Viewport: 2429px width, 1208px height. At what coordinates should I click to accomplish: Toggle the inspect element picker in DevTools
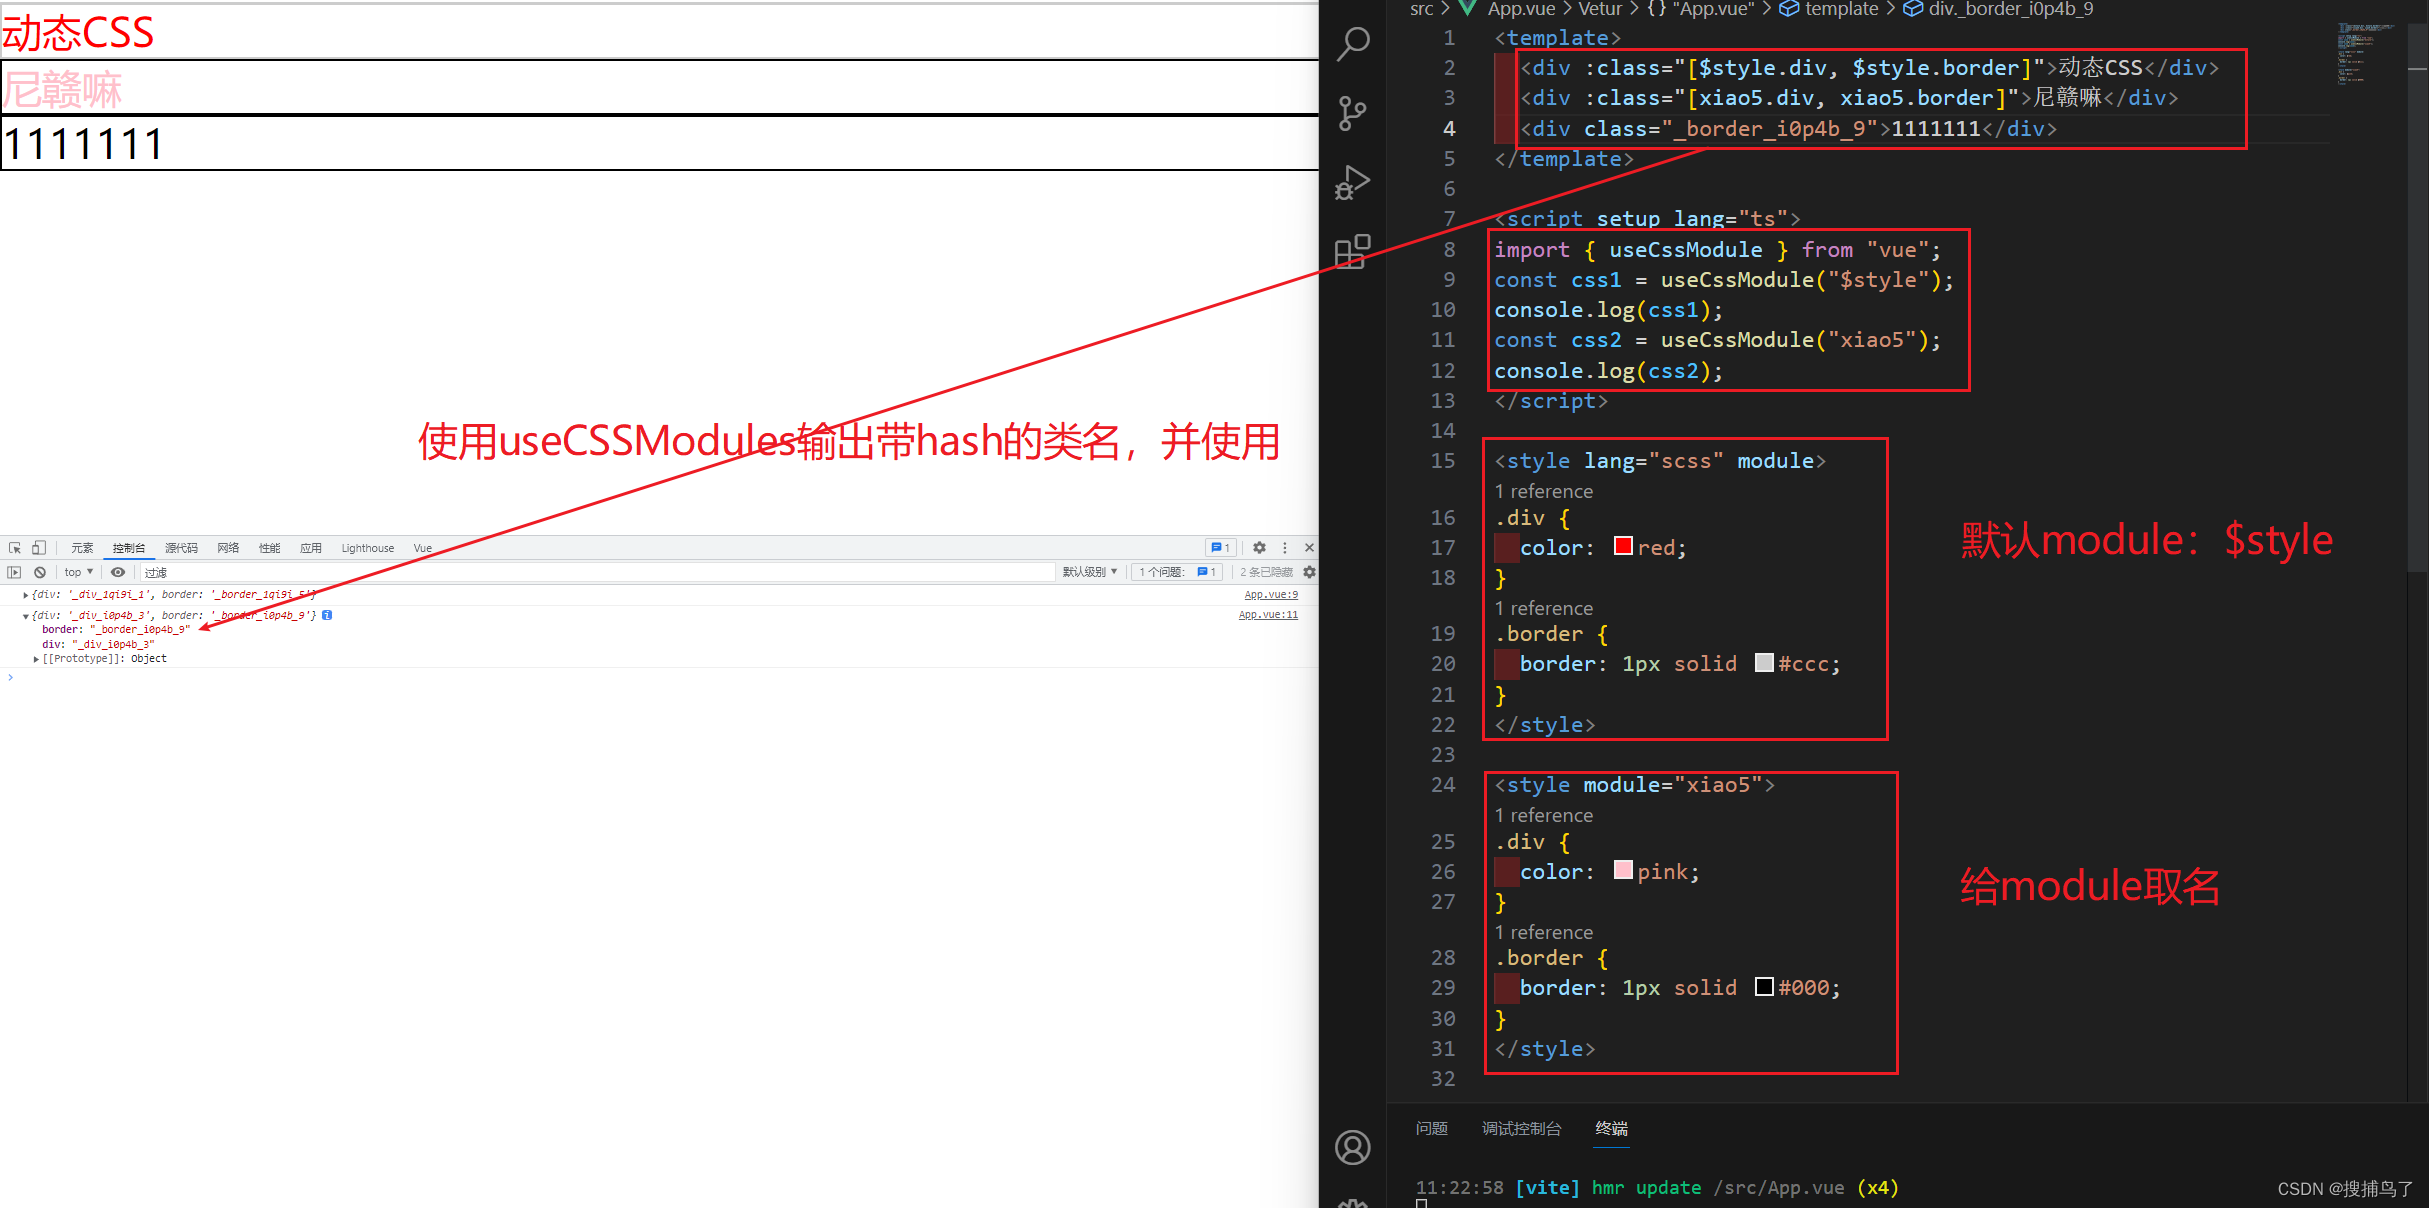(x=16, y=548)
